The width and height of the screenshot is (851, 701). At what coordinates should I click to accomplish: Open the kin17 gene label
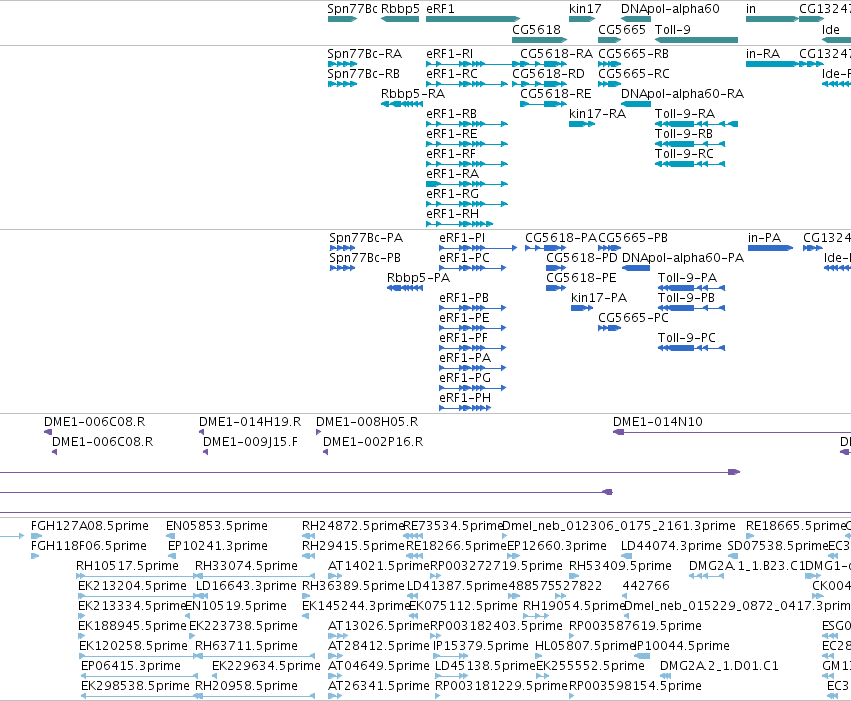tap(585, 9)
